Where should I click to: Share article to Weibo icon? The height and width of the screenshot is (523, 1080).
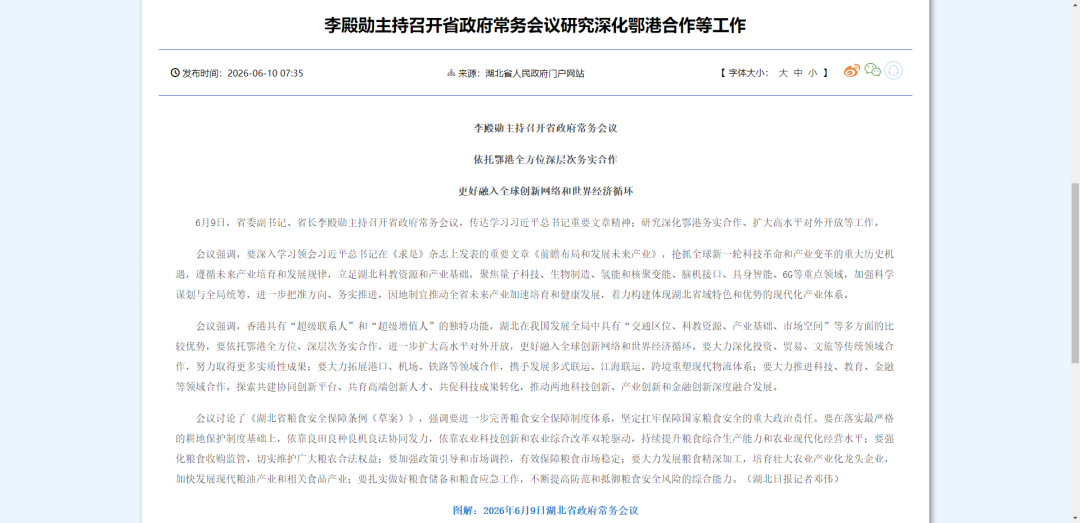[852, 71]
